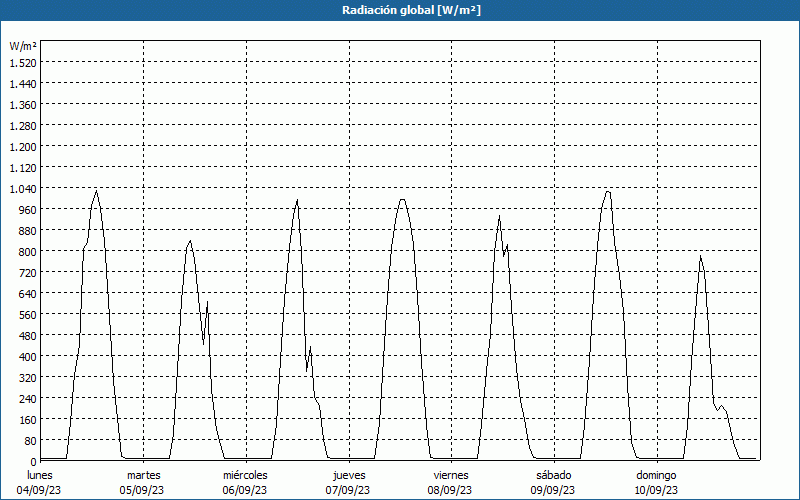This screenshot has width=800, height=500.
Task: Click the 640 y-axis label
Action: click(x=28, y=293)
